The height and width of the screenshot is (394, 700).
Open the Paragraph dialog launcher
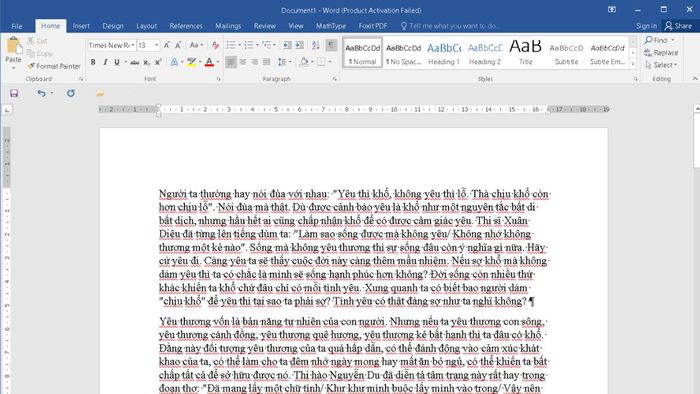tap(335, 79)
